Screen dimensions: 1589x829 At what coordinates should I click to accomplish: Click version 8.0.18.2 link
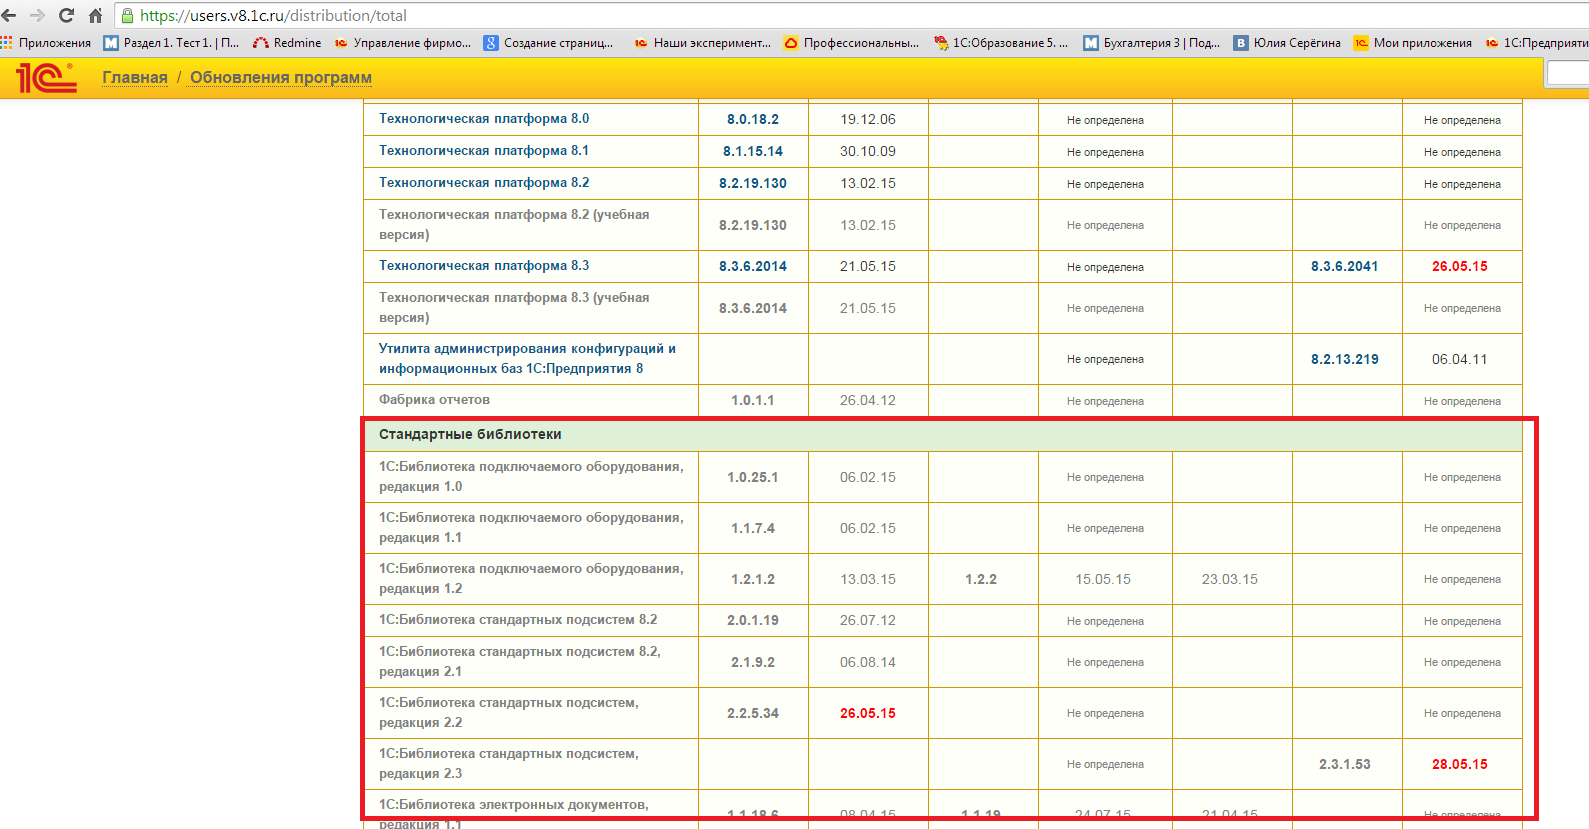[x=753, y=119]
